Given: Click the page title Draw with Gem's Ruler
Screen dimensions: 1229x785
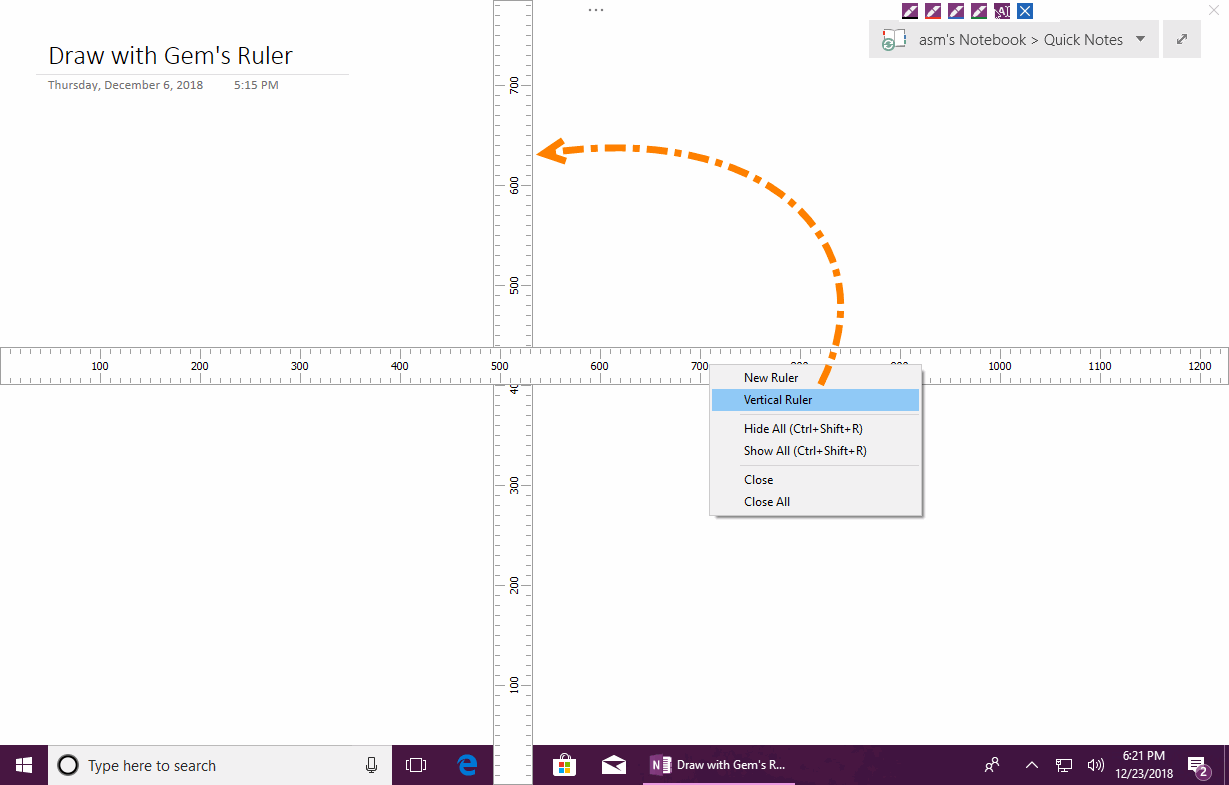Looking at the screenshot, I should [171, 55].
